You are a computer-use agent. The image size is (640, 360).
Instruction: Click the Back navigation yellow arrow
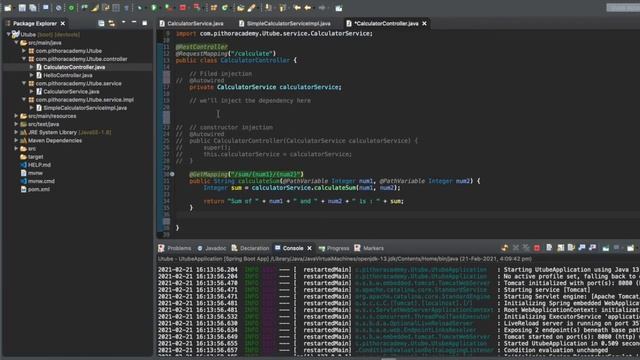307,8
